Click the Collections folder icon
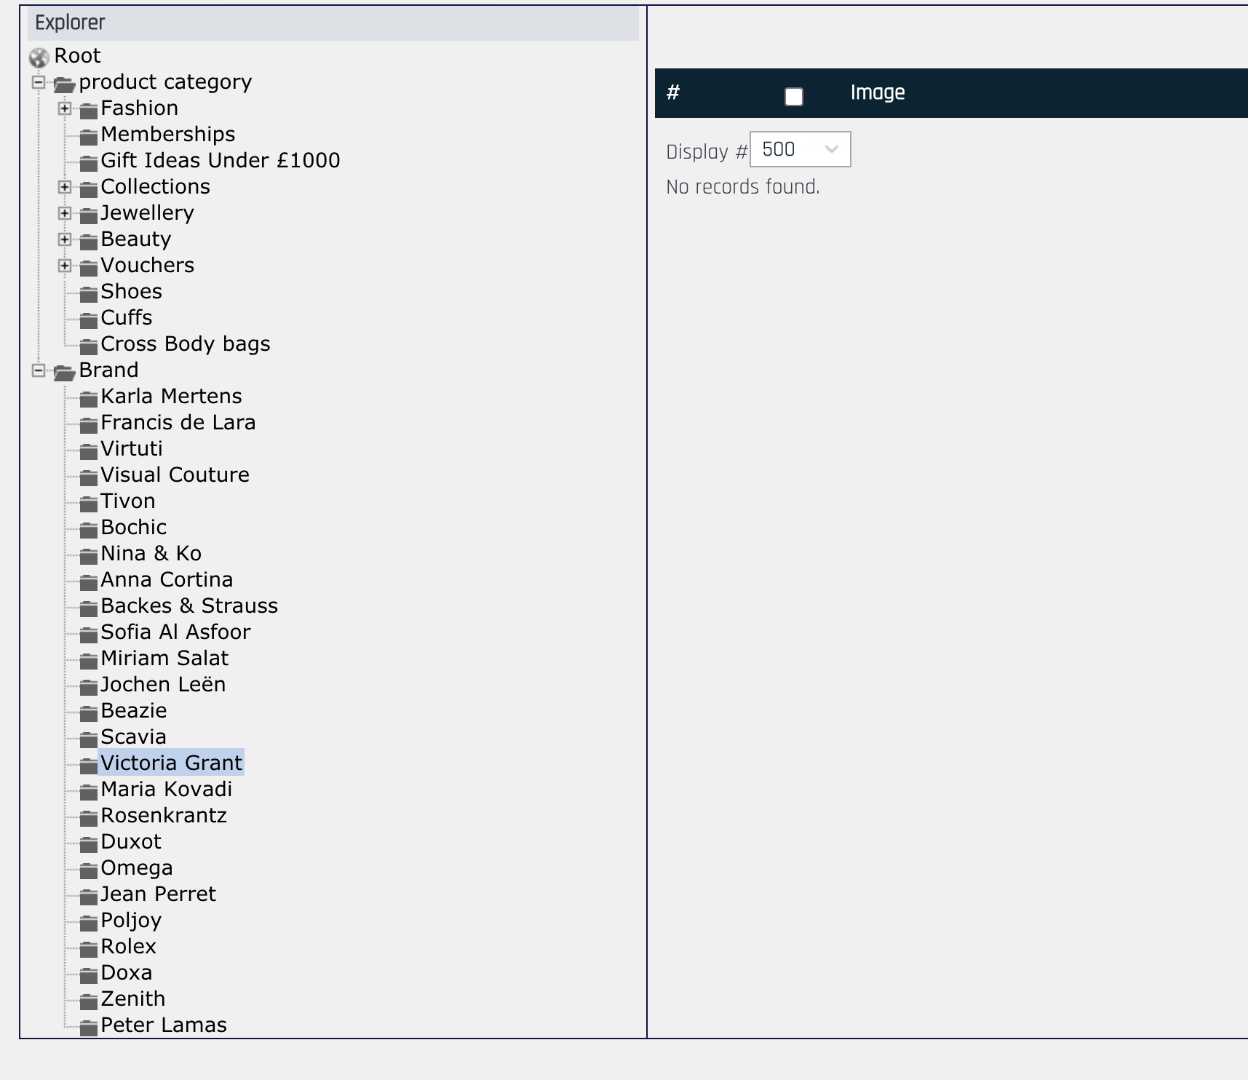 coord(89,188)
